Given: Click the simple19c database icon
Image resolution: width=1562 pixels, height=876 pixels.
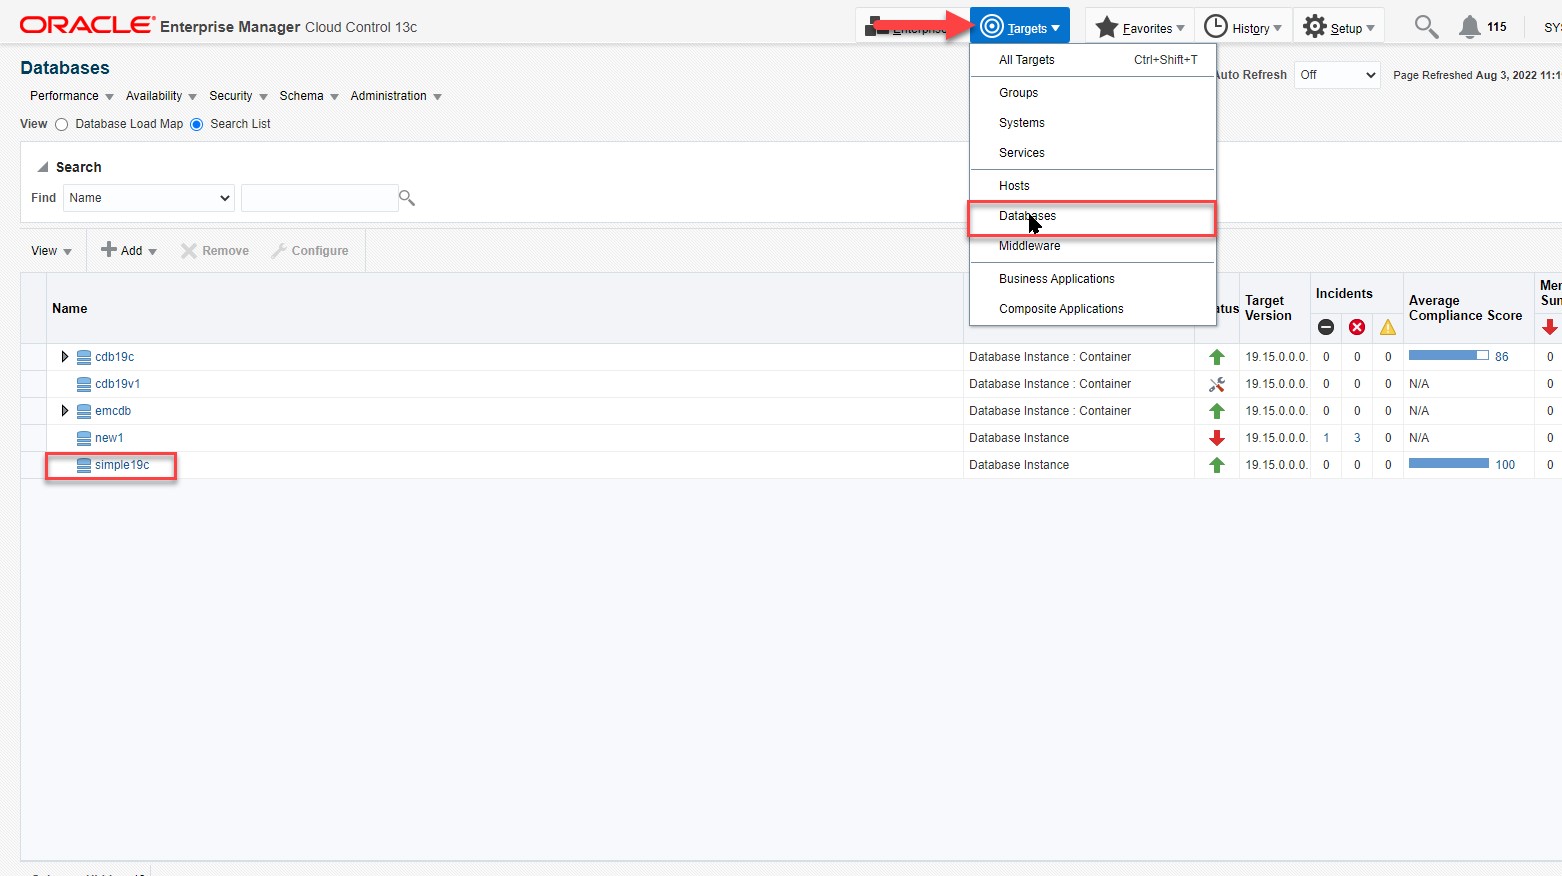Looking at the screenshot, I should pyautogui.click(x=84, y=465).
